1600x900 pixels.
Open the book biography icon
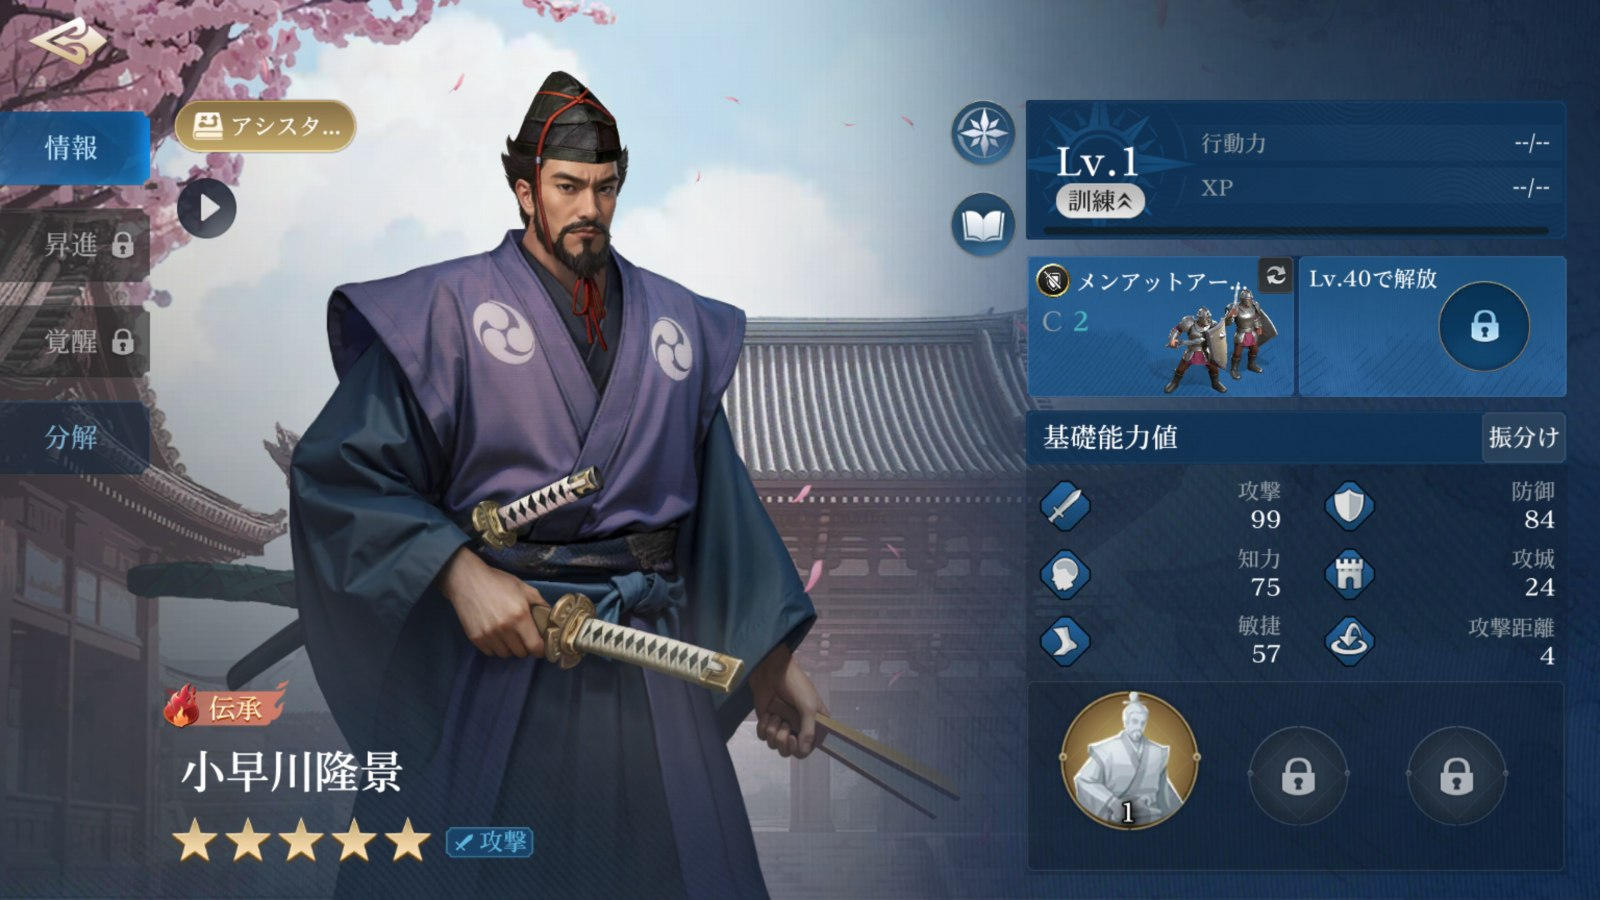[x=983, y=225]
